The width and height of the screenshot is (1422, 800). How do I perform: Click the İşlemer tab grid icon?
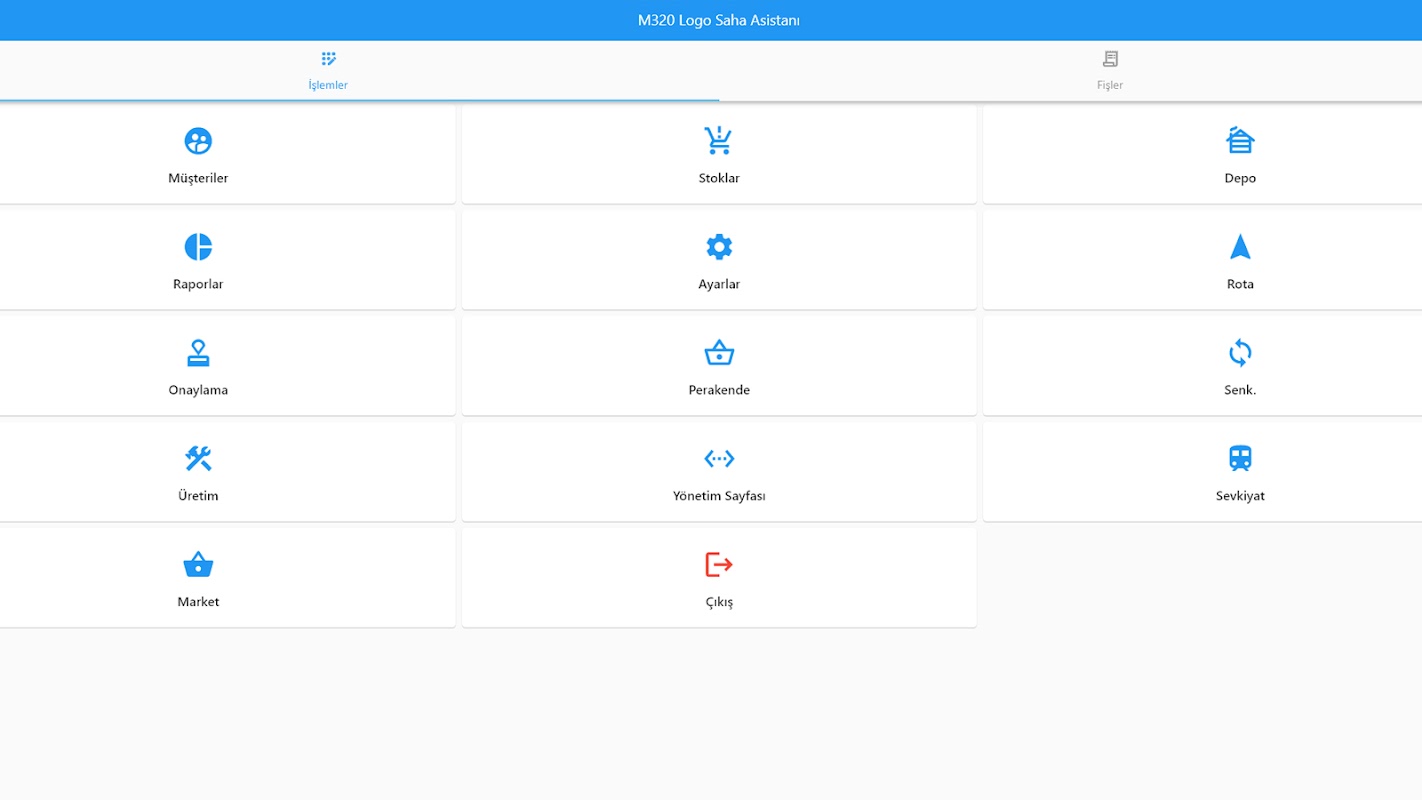tap(328, 59)
